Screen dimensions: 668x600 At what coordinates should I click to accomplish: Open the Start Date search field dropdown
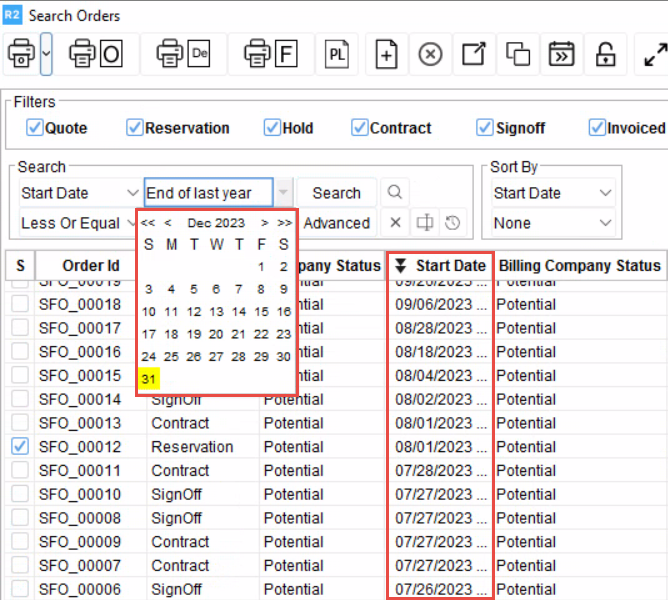(x=132, y=193)
